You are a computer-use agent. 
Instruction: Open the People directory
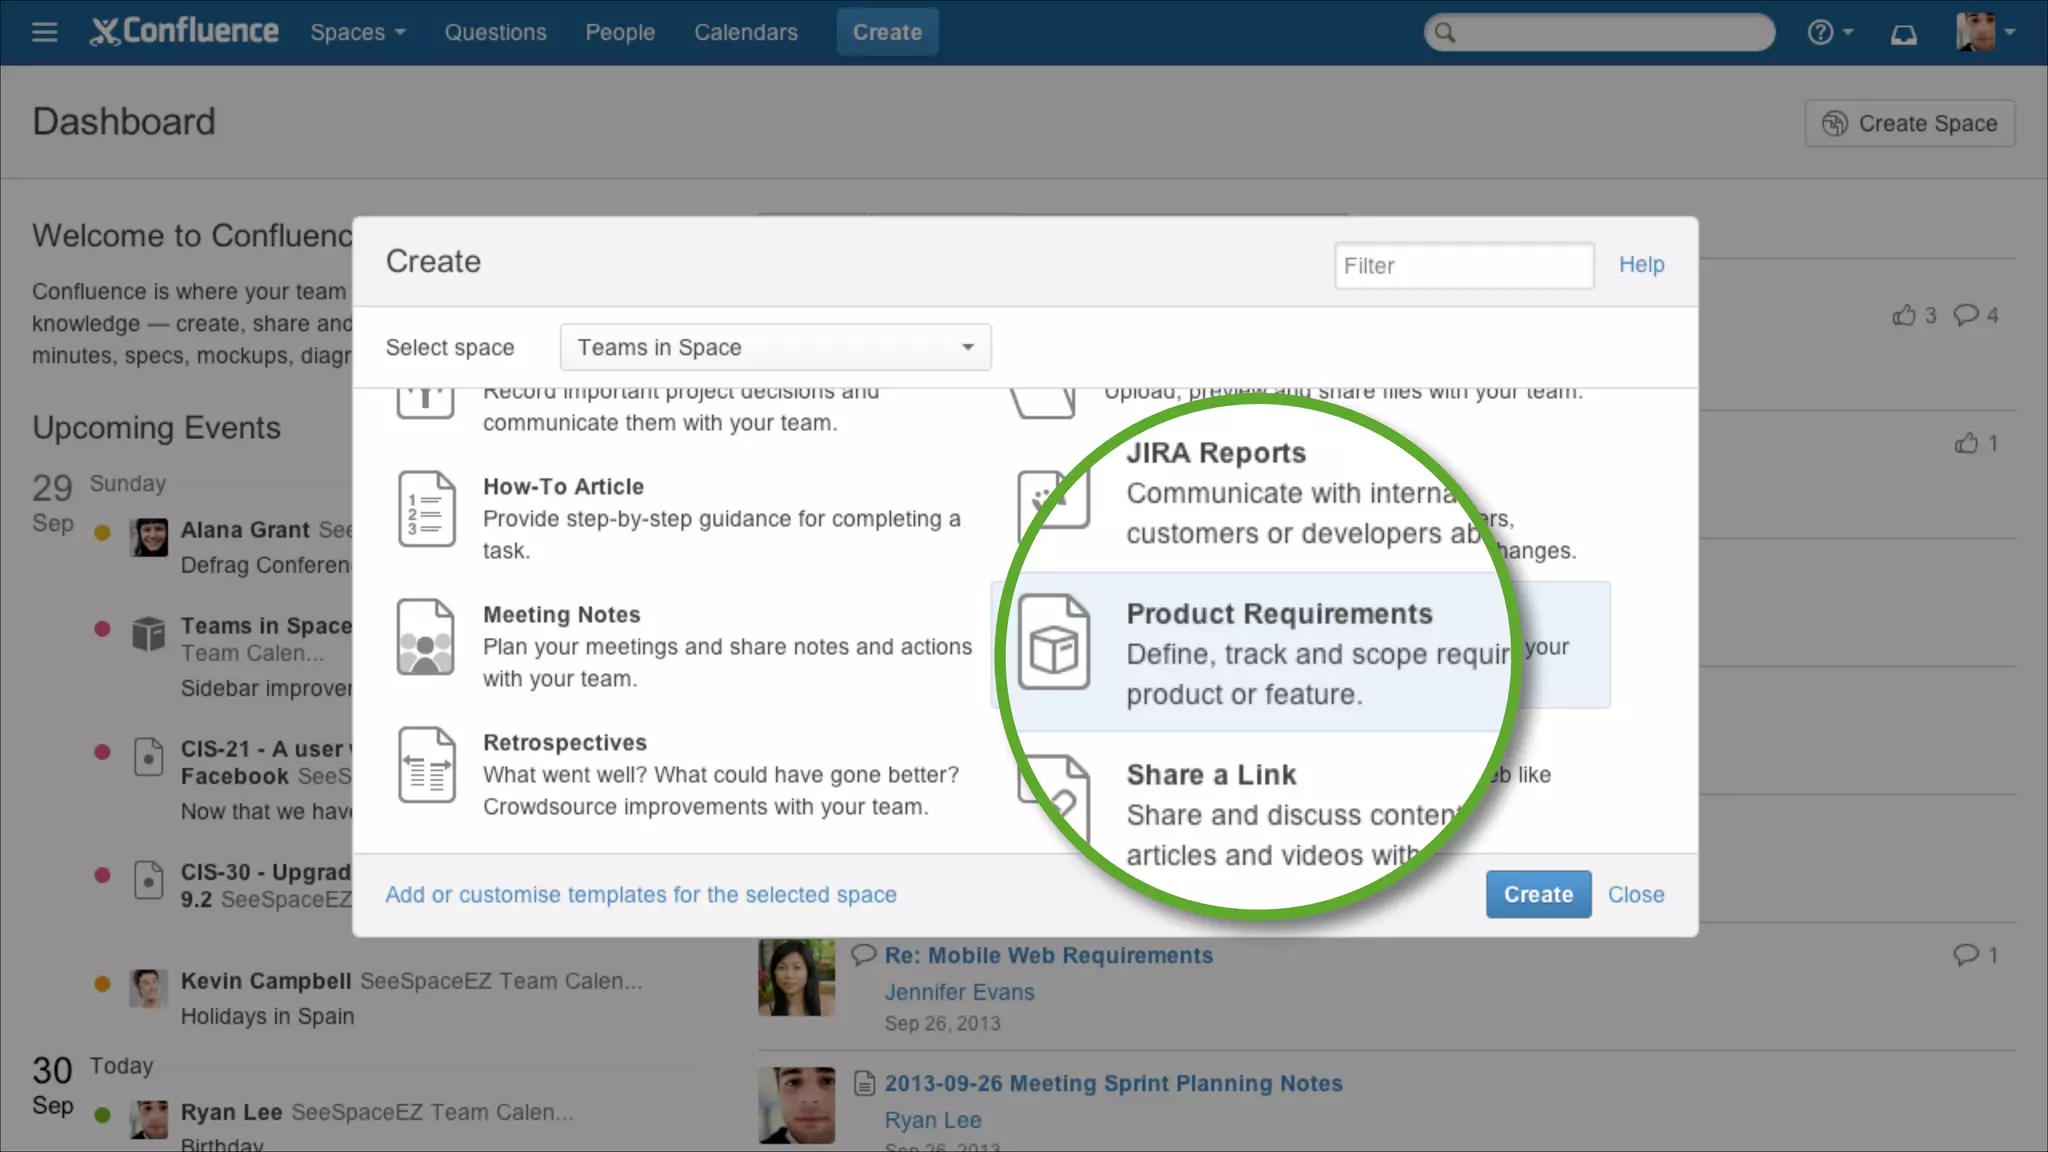619,32
